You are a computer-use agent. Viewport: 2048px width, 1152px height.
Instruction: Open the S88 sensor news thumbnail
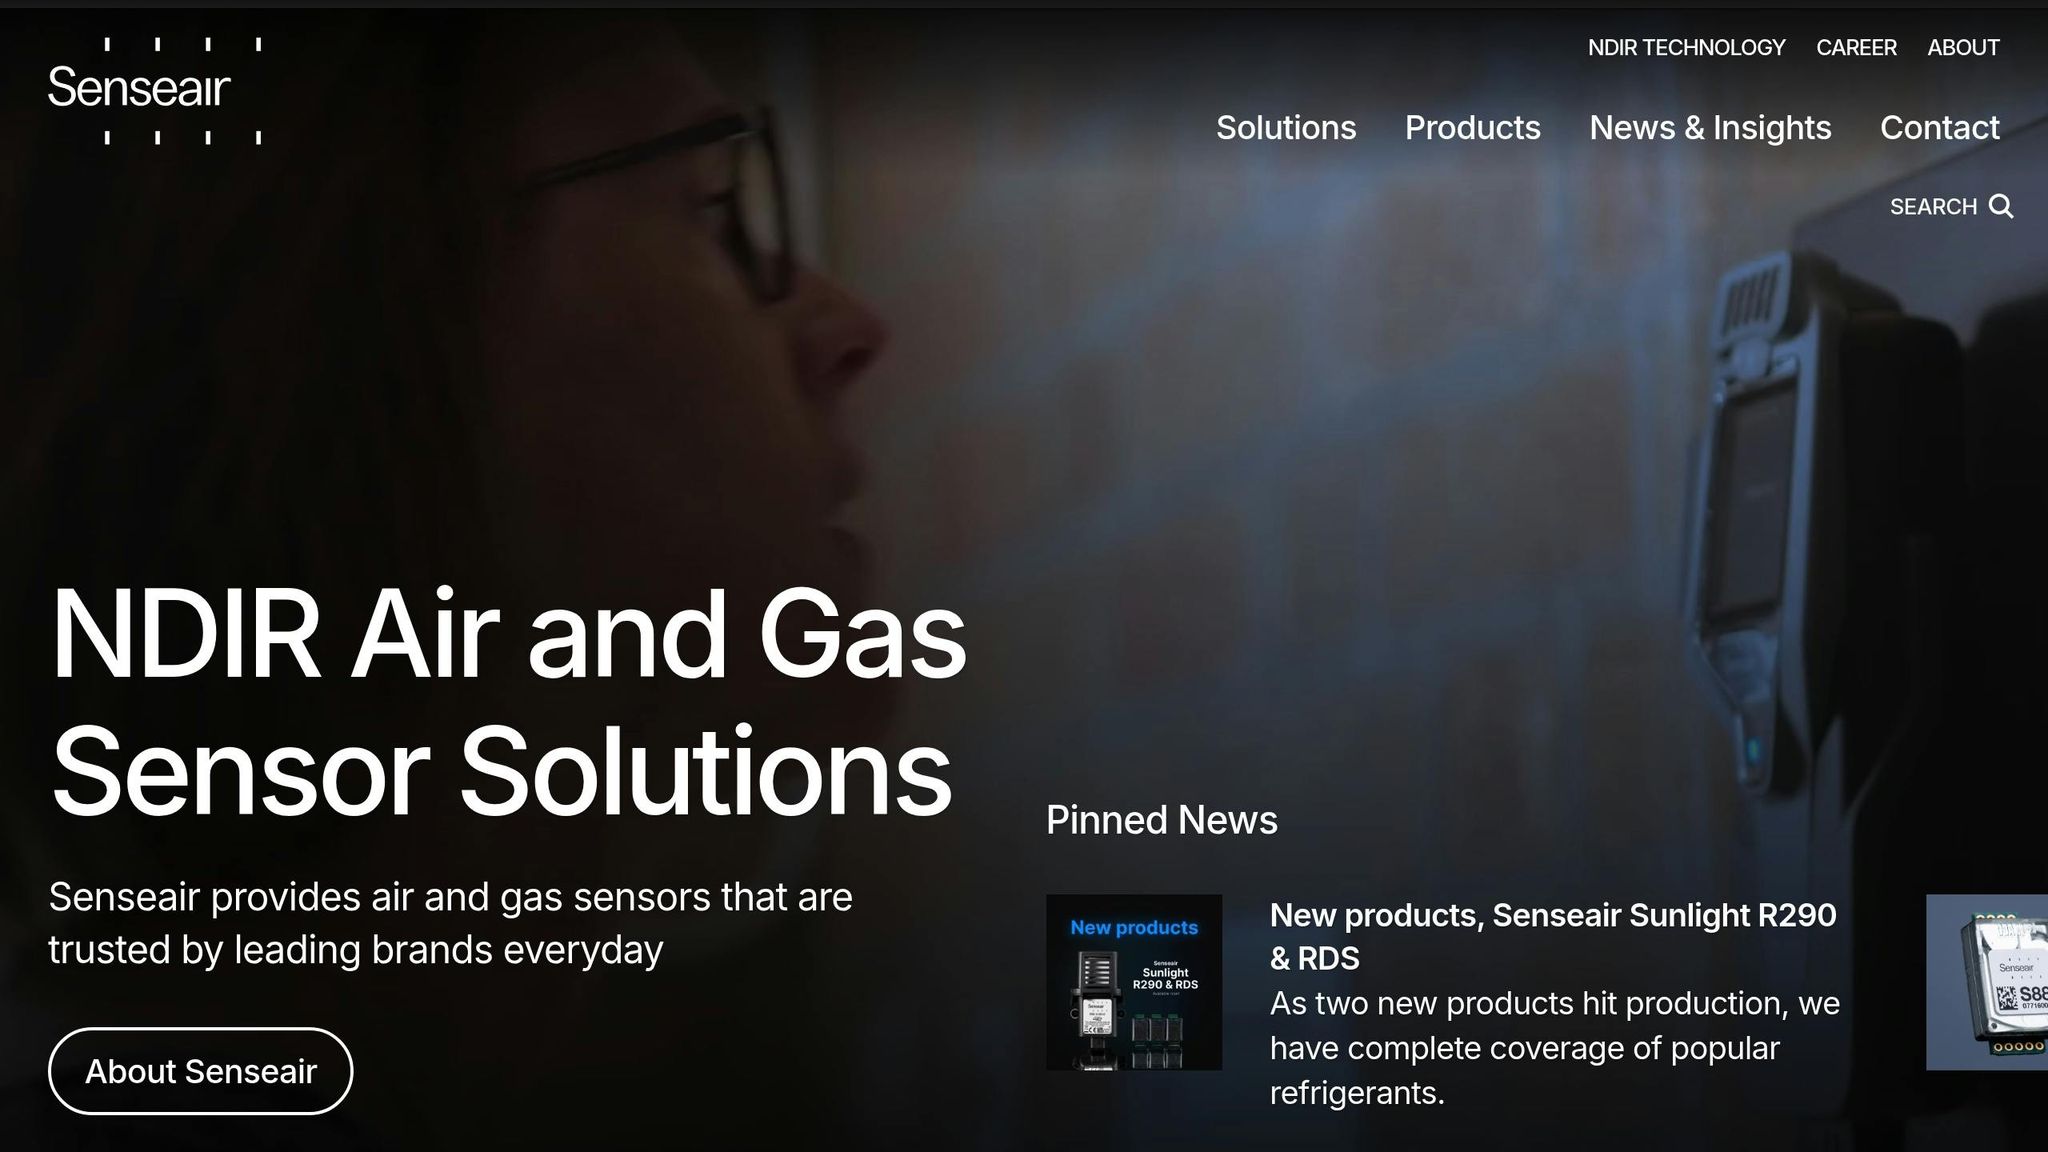pos(1987,982)
